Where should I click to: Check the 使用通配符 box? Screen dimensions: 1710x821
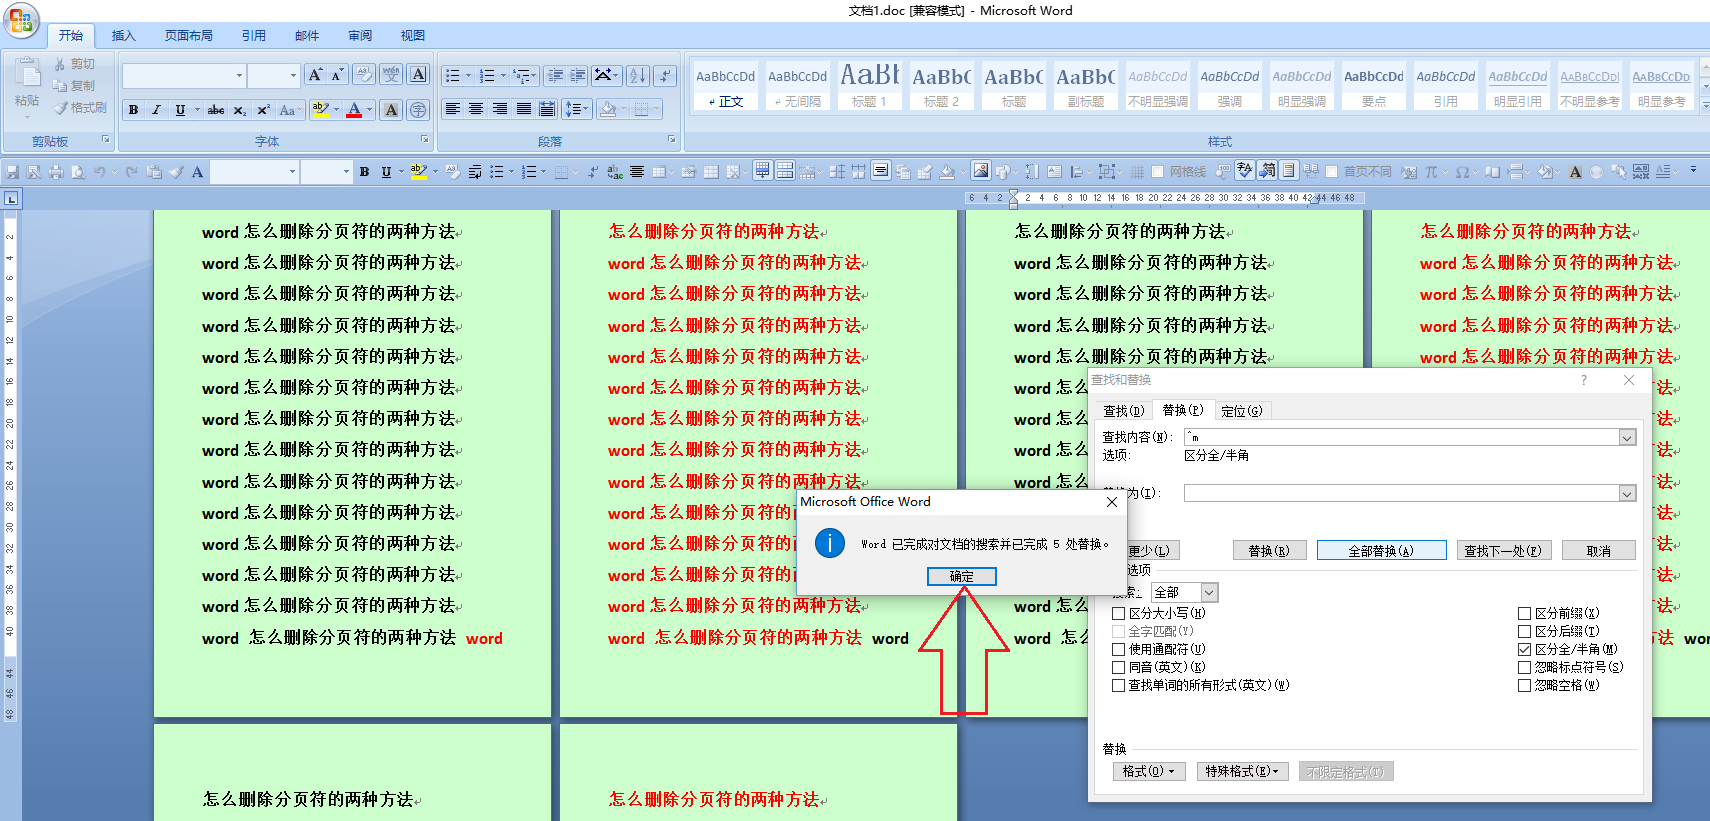(1119, 649)
